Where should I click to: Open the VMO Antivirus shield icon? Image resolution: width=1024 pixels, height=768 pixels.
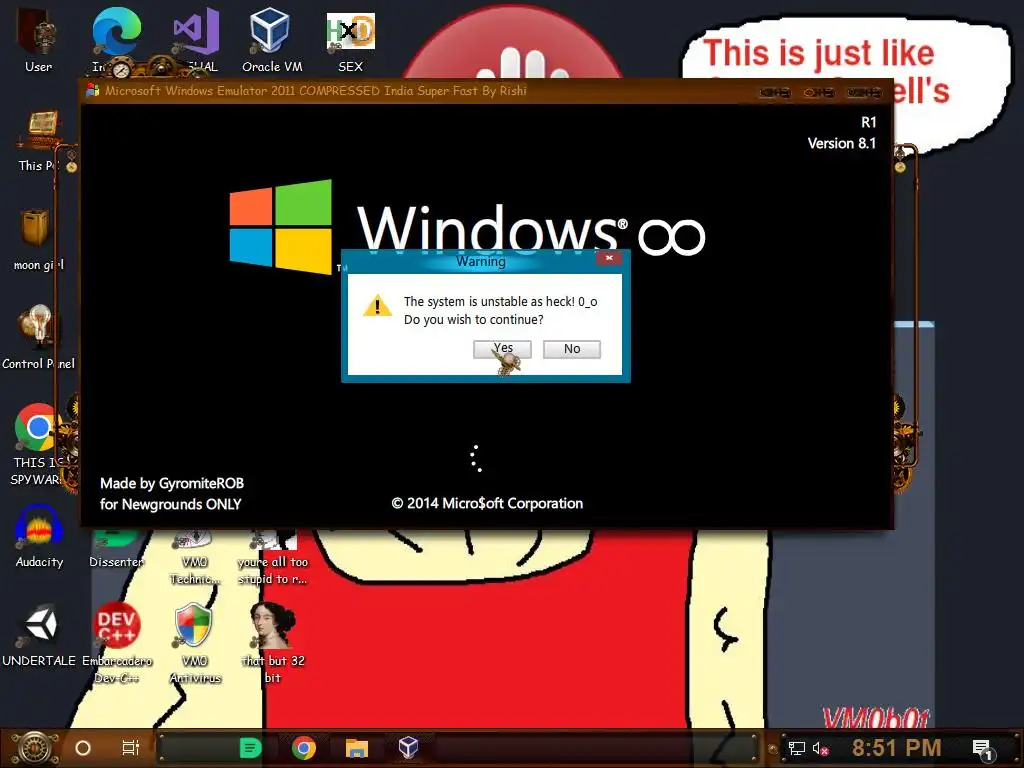coord(195,643)
